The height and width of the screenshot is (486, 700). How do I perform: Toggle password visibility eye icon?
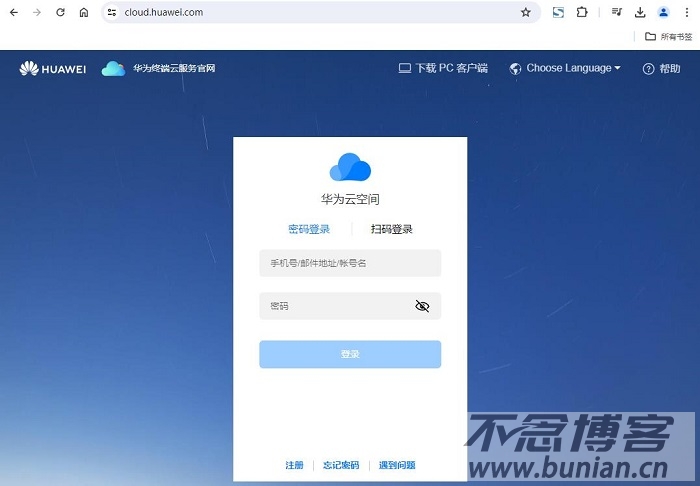[422, 306]
